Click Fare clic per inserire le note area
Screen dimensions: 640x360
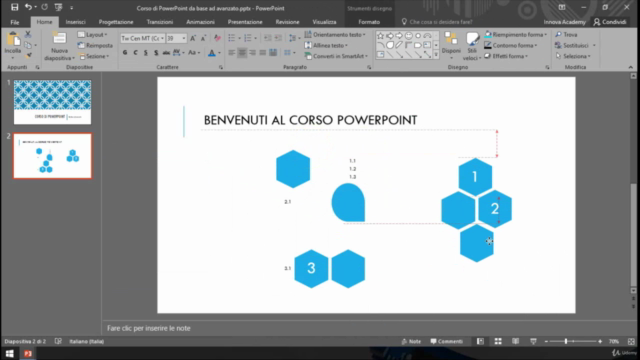click(x=149, y=328)
